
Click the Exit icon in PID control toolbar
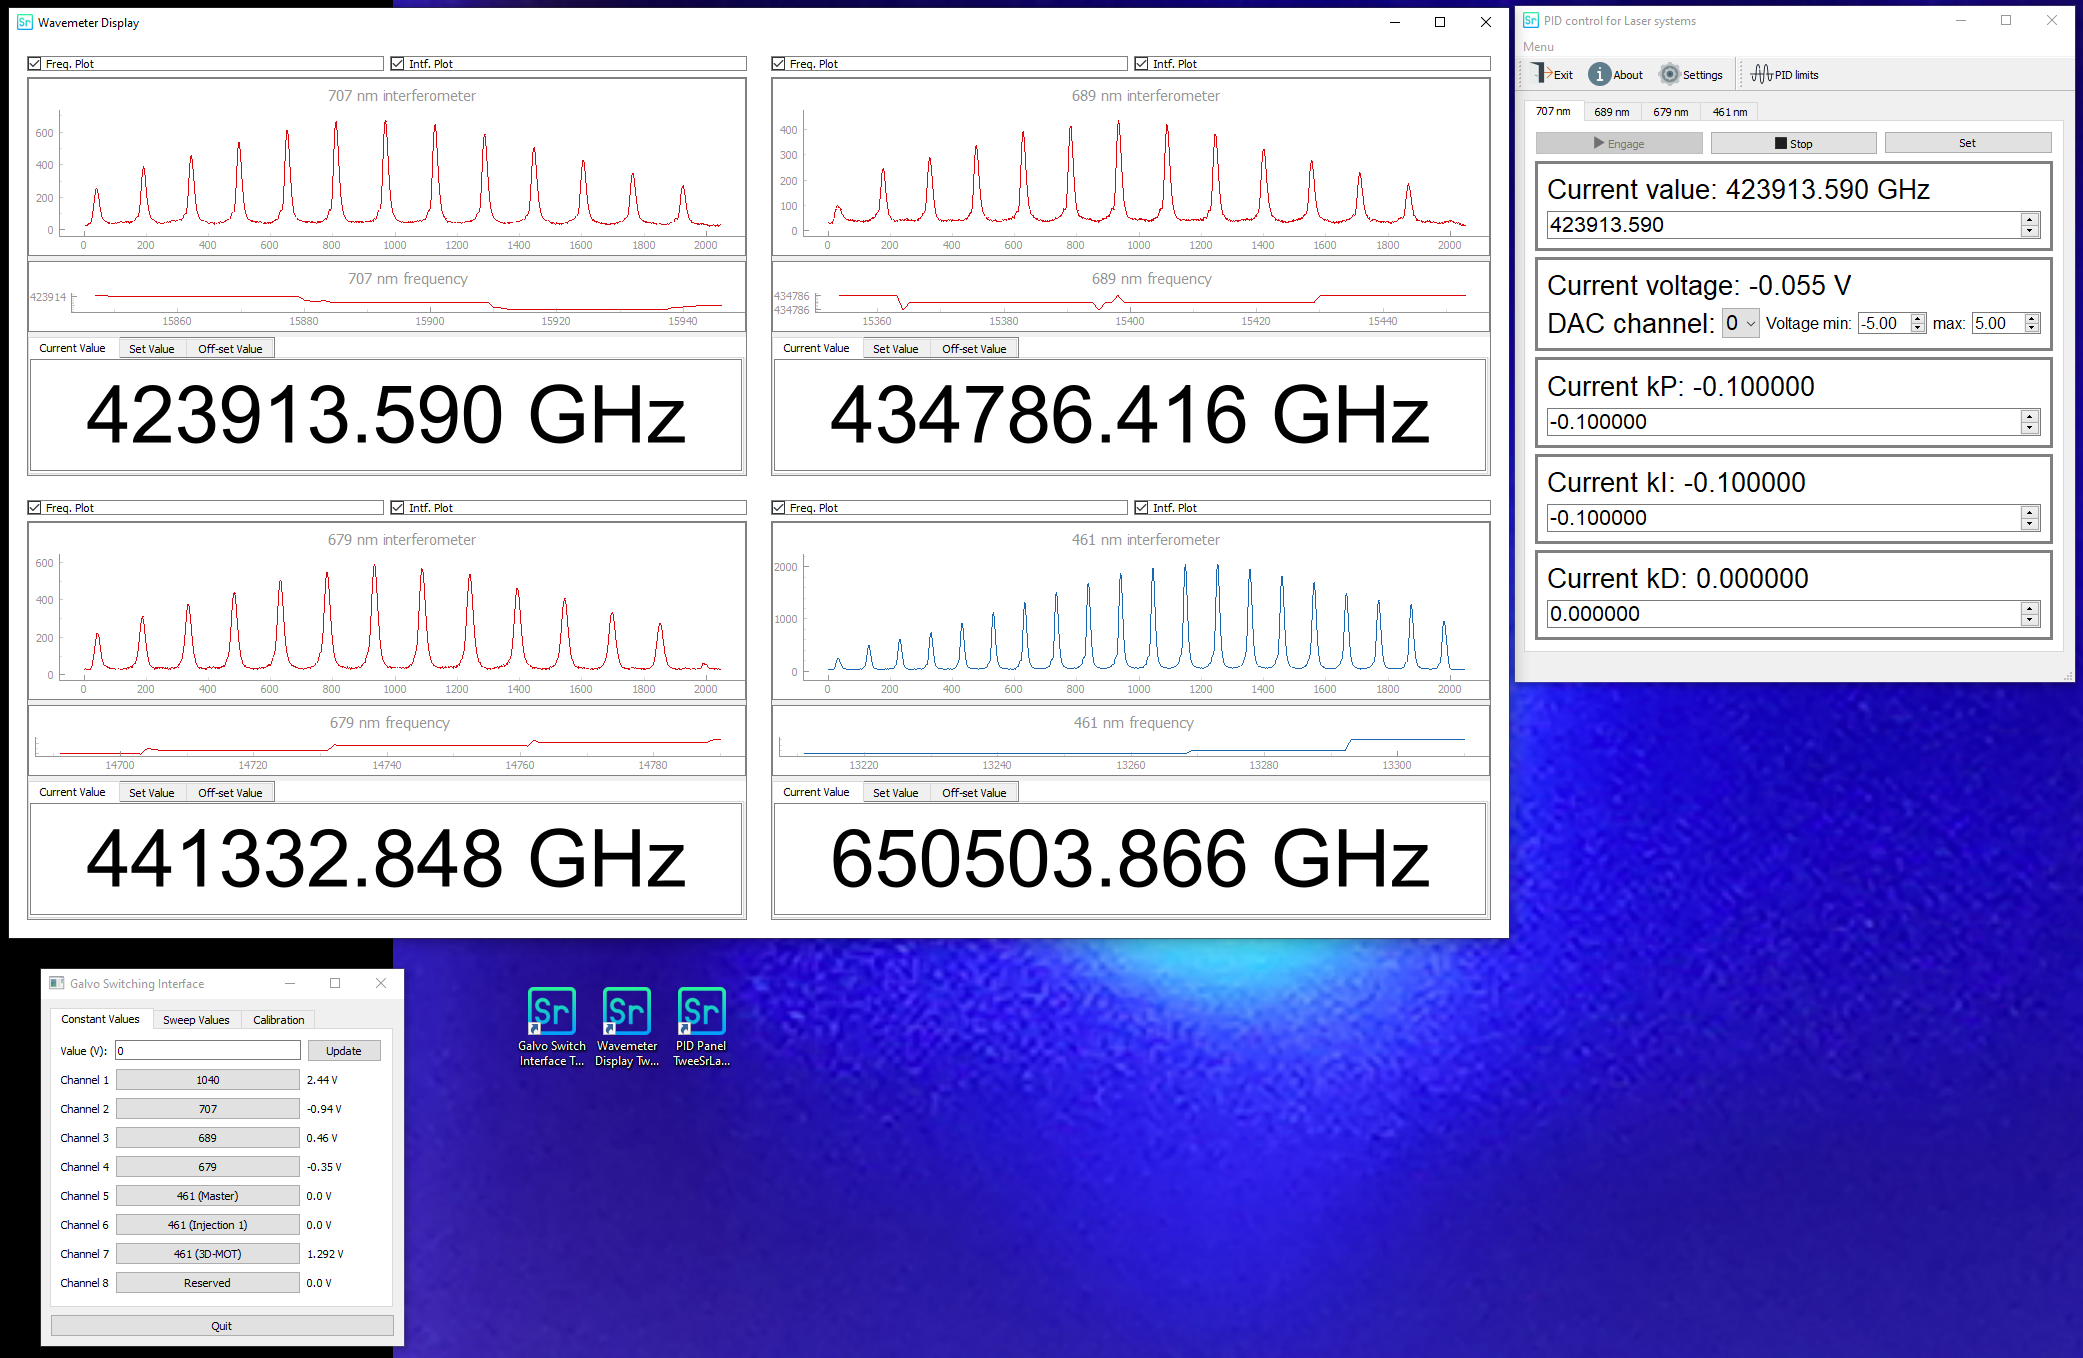[x=1541, y=74]
